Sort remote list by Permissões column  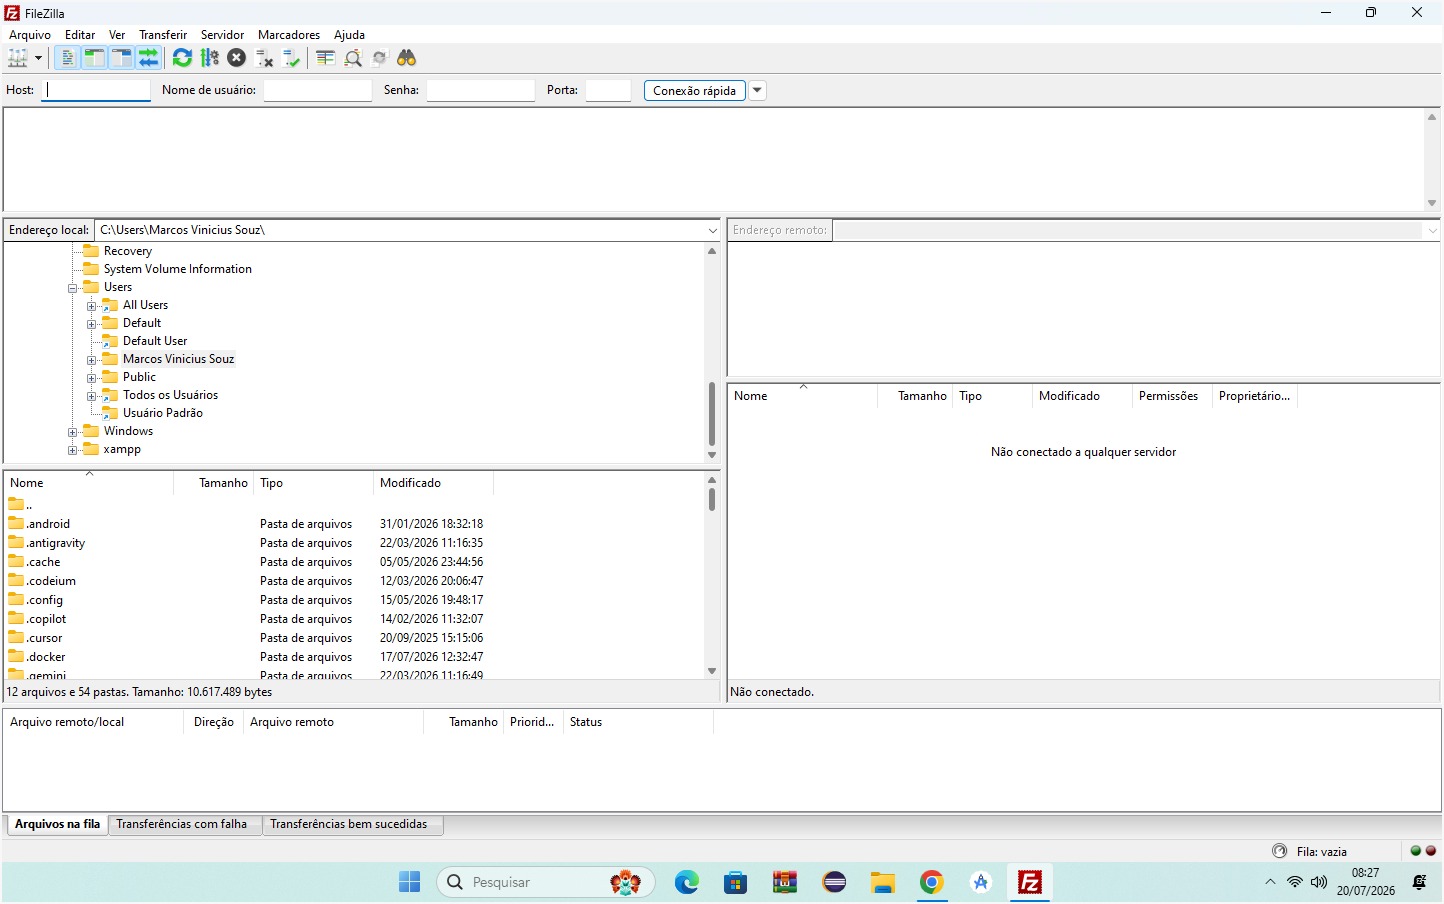[1171, 396]
